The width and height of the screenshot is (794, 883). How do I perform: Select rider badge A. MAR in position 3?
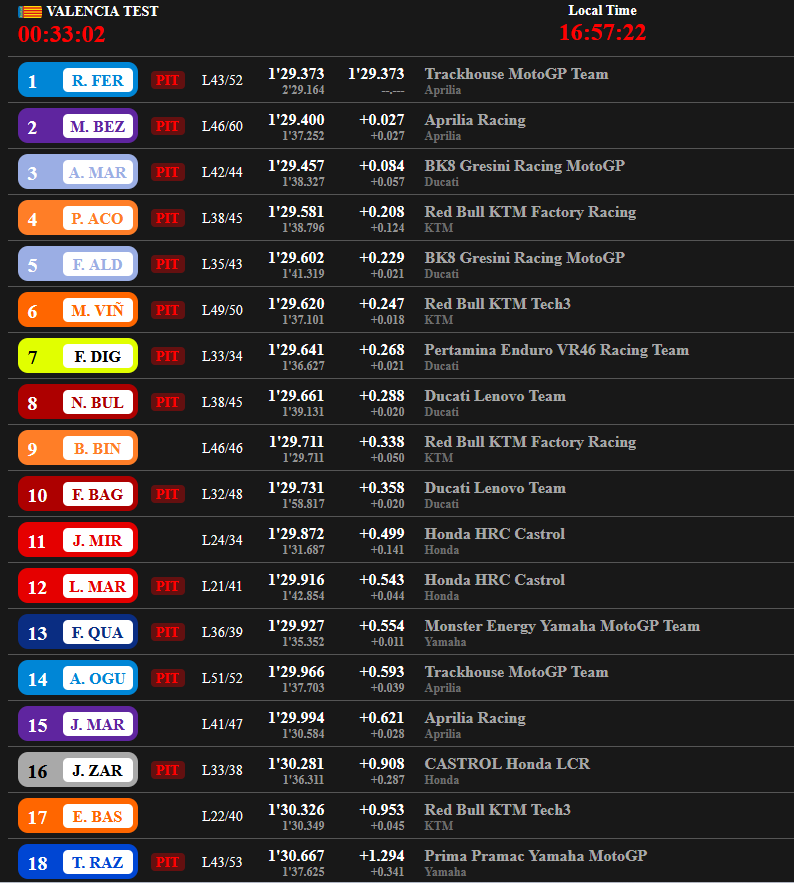[x=78, y=172]
